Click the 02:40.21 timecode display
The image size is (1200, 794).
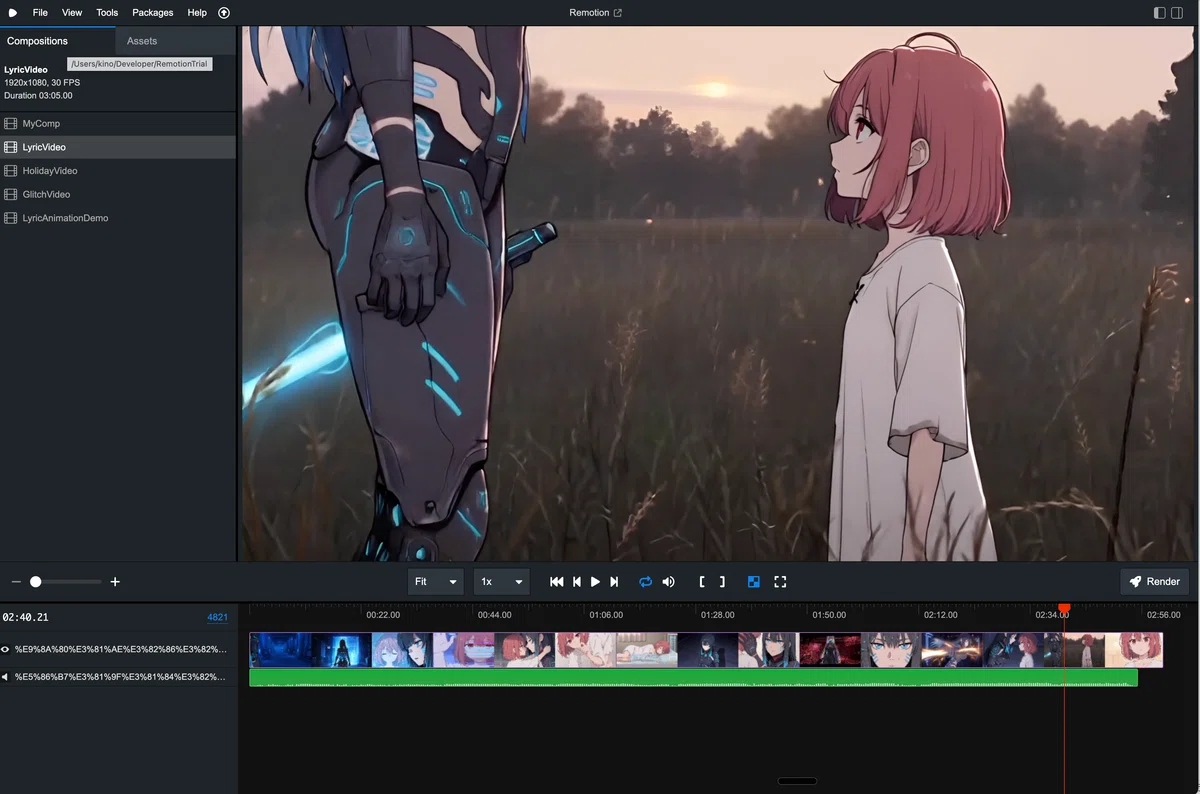tap(26, 618)
